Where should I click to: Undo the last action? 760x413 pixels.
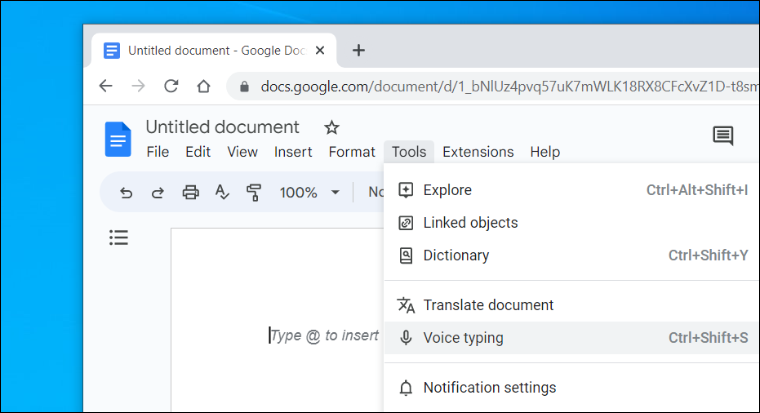[126, 192]
